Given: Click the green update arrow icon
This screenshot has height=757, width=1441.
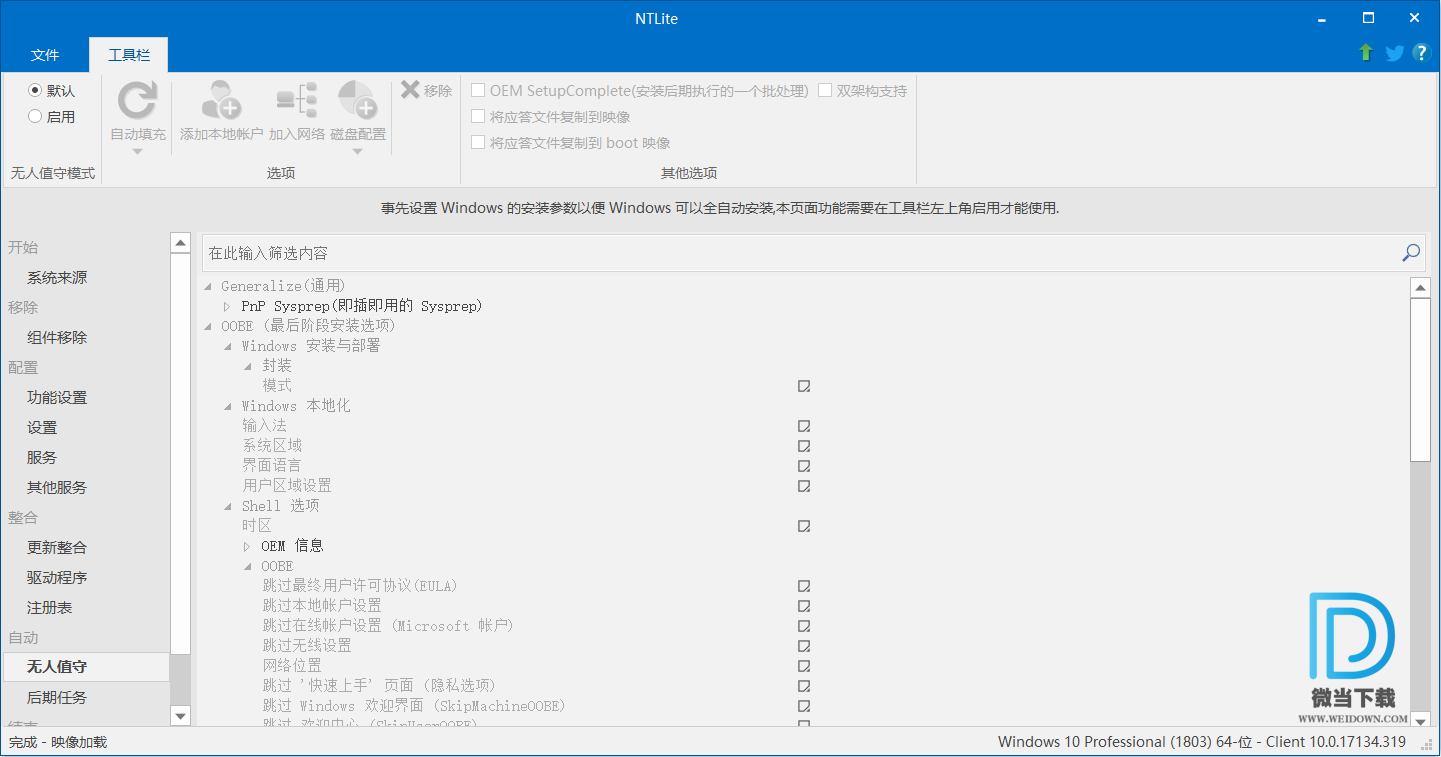Looking at the screenshot, I should click(x=1366, y=52).
